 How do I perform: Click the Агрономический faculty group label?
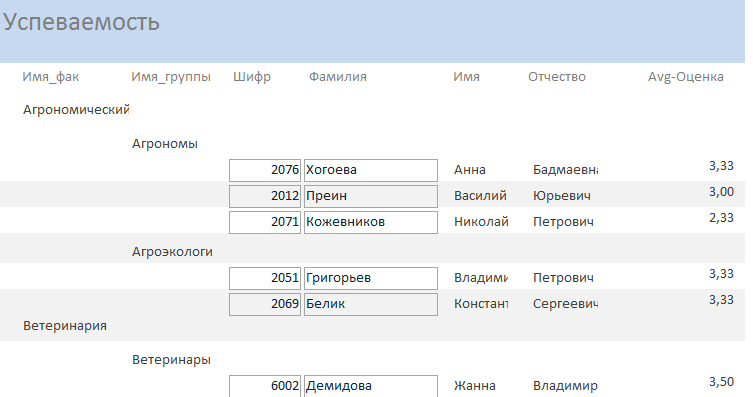[76, 110]
